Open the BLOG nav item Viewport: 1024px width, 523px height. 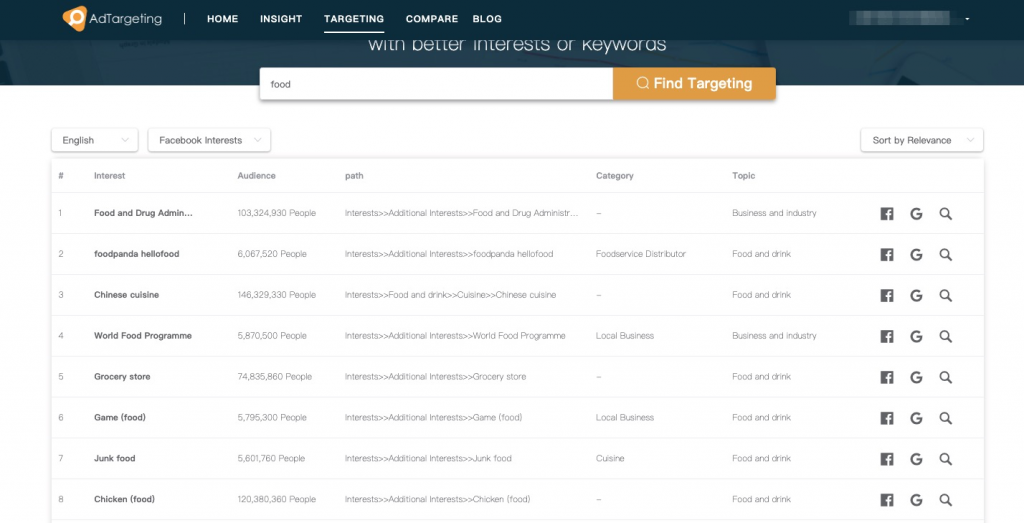[487, 19]
